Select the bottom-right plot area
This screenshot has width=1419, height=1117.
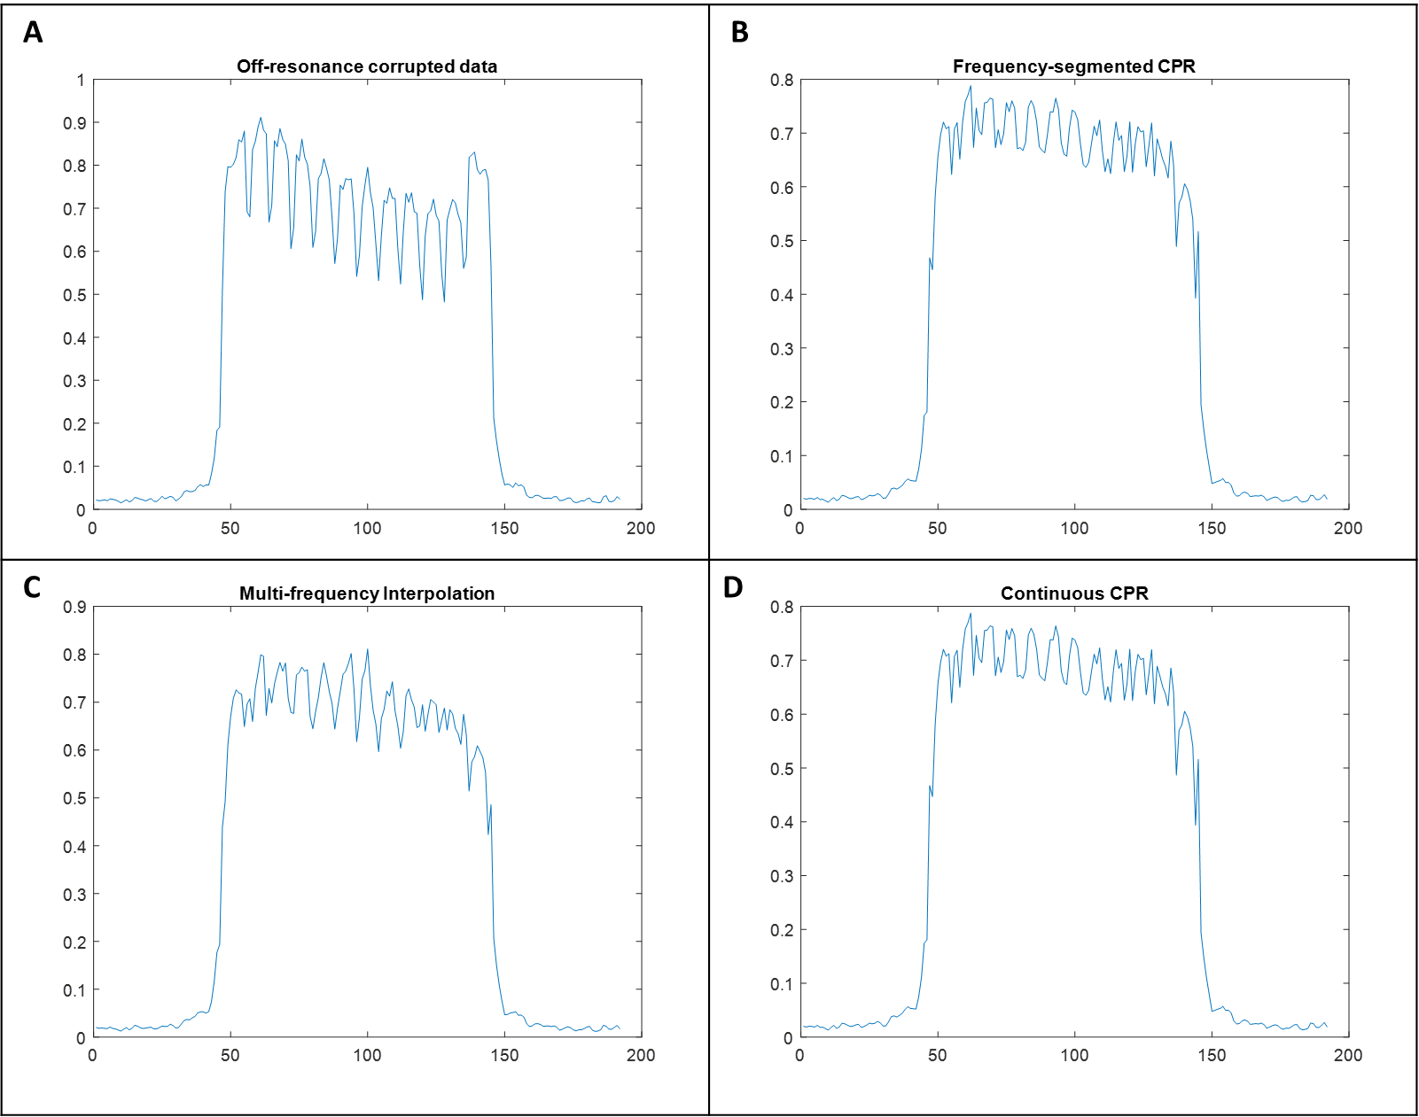[x=1074, y=821]
